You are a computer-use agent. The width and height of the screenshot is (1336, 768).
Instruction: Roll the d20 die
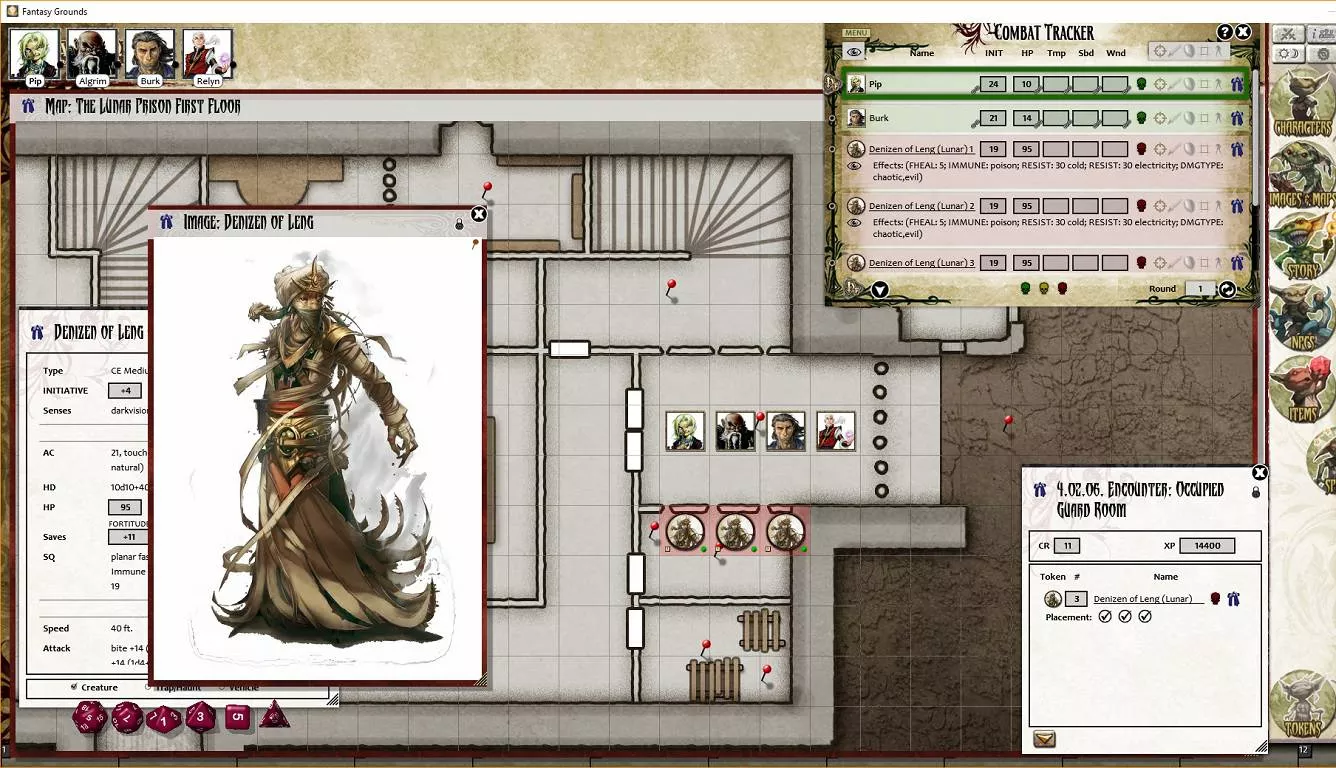90,716
